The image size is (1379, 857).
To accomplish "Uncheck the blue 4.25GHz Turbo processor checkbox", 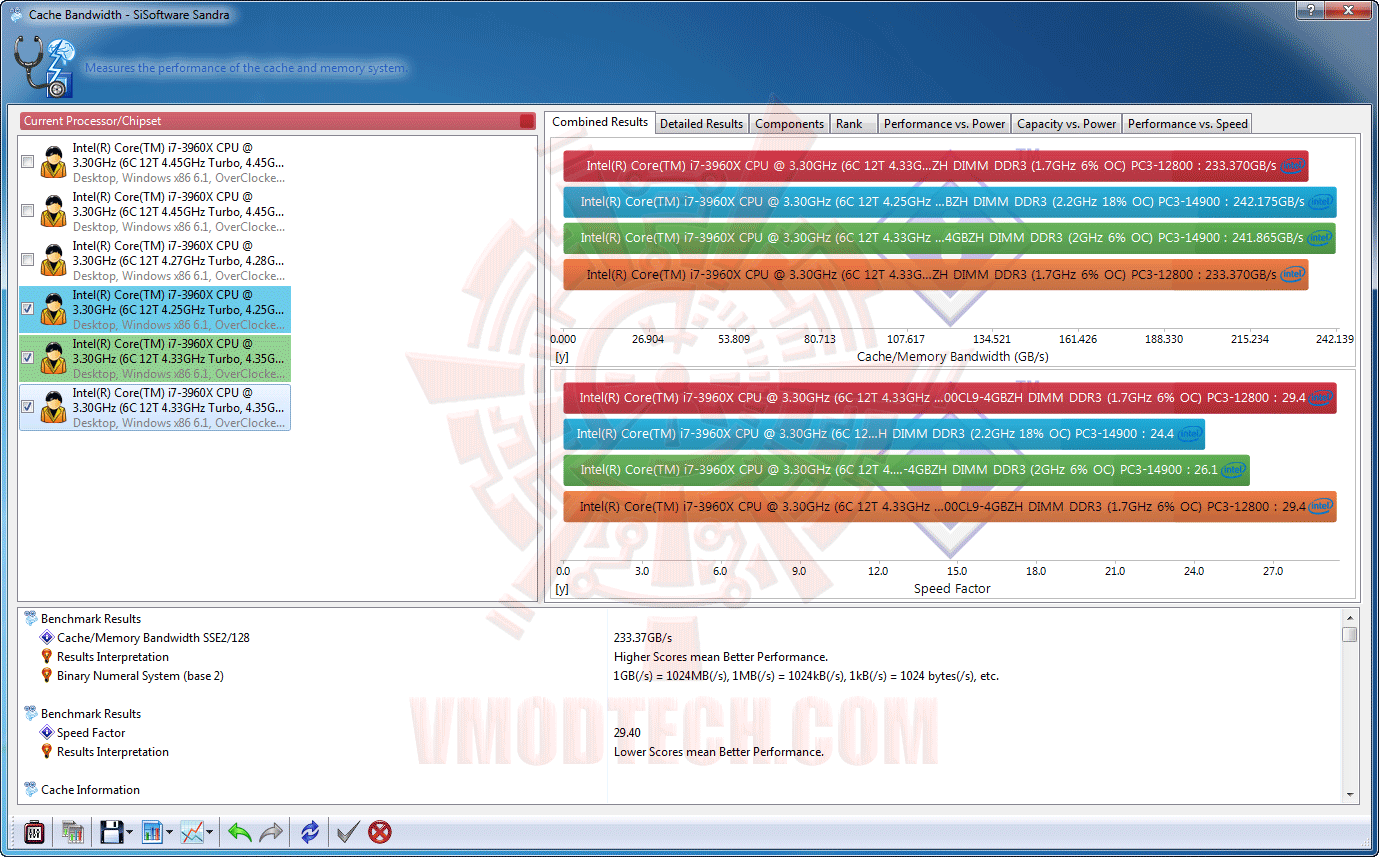I will (x=27, y=309).
